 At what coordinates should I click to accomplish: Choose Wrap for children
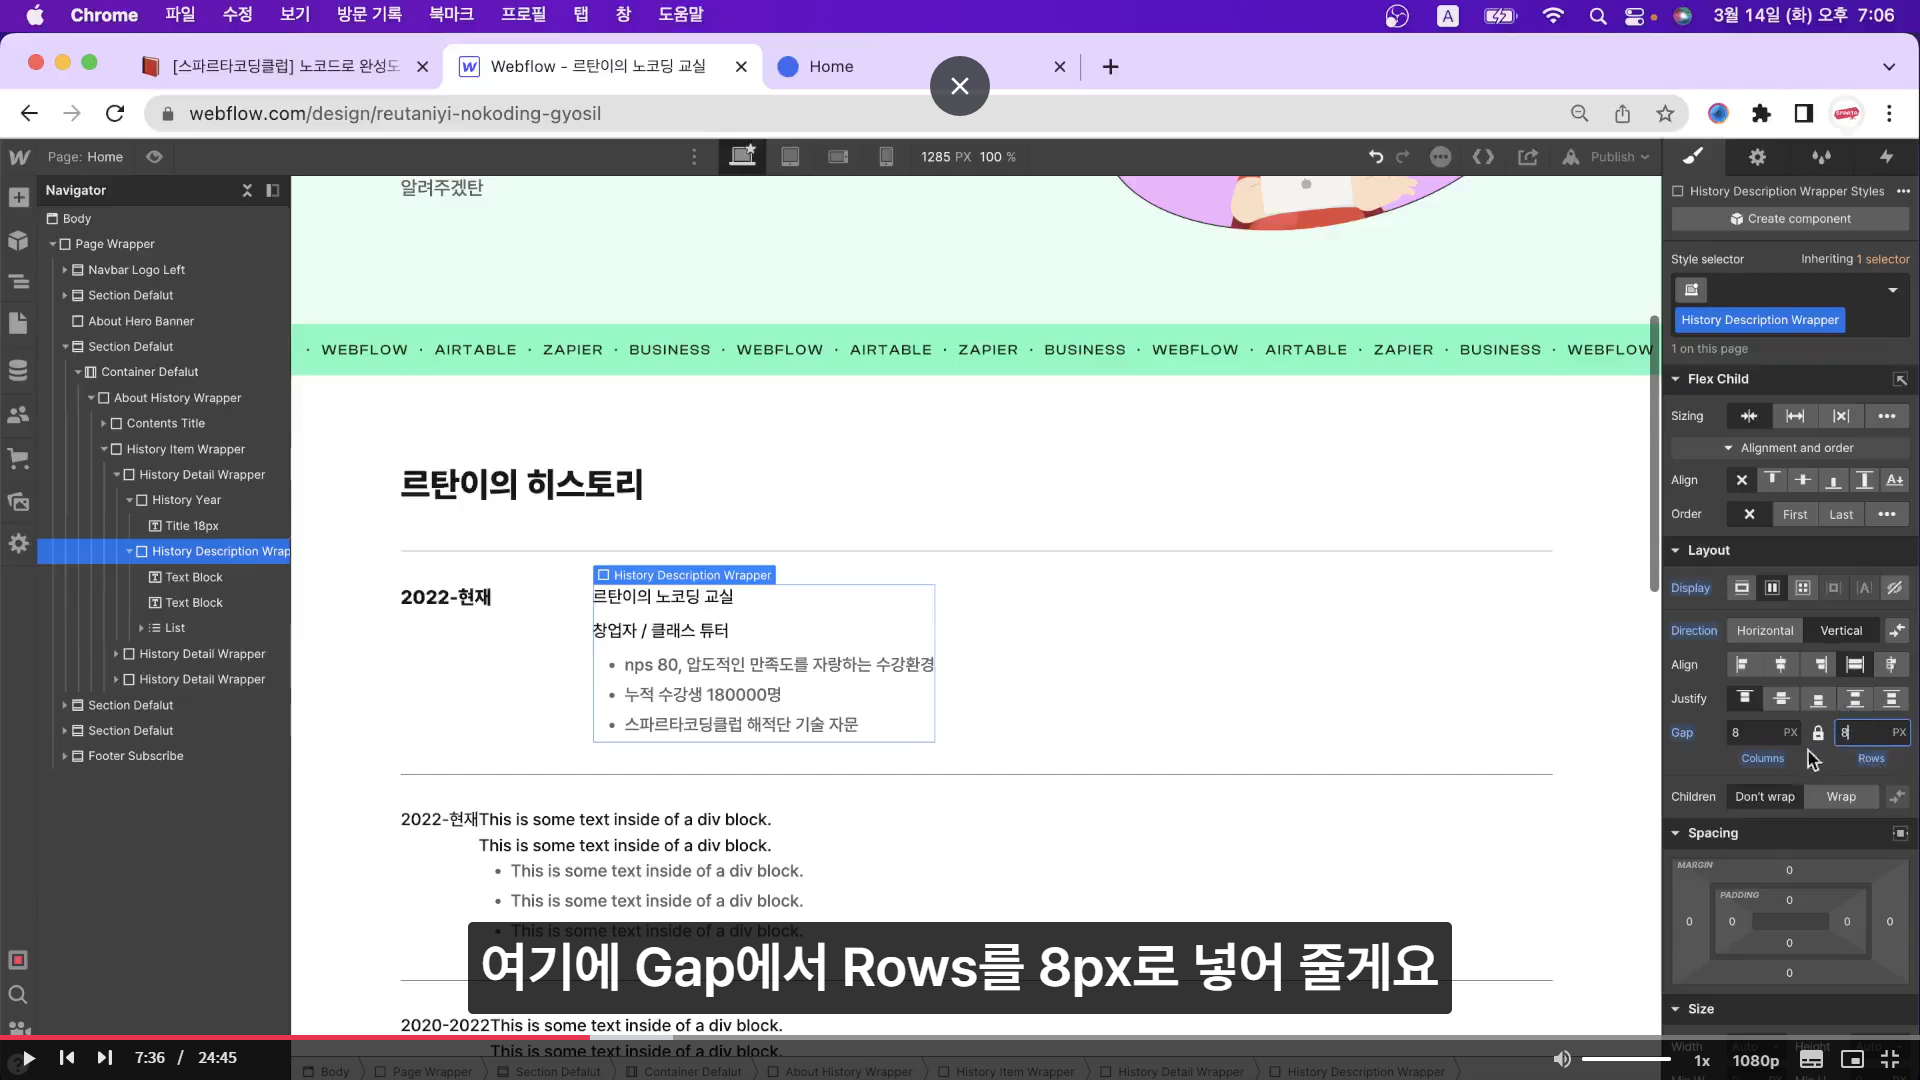click(x=1841, y=797)
